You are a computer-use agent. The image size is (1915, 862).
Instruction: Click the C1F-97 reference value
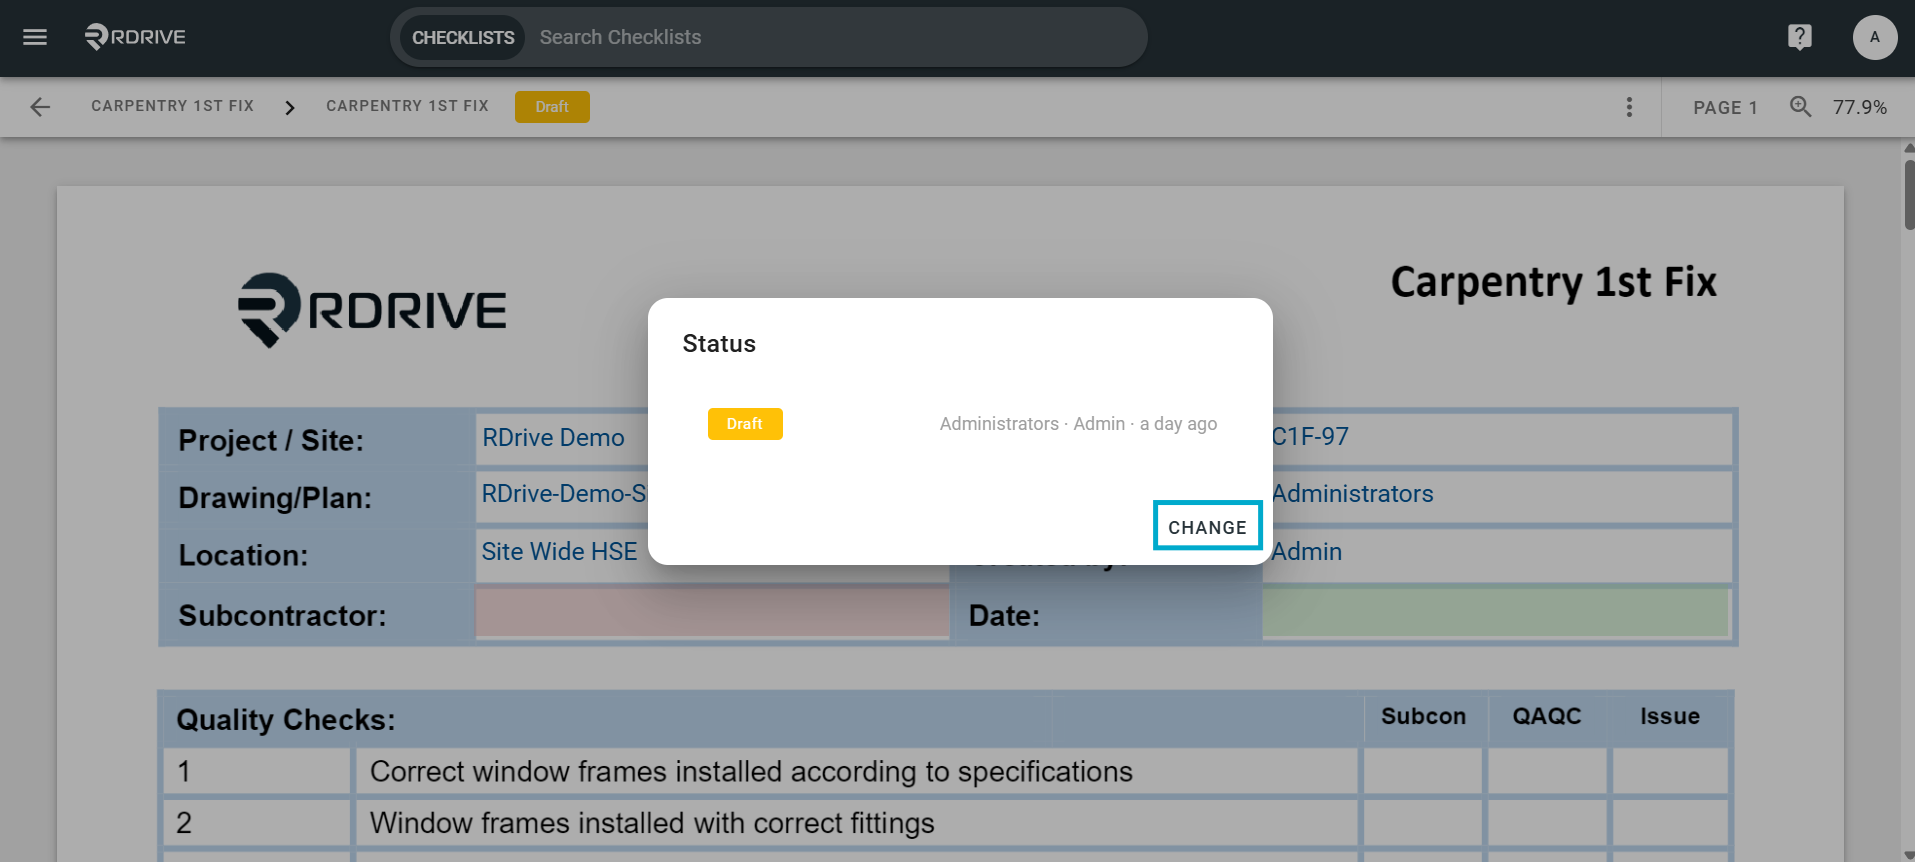click(x=1310, y=437)
